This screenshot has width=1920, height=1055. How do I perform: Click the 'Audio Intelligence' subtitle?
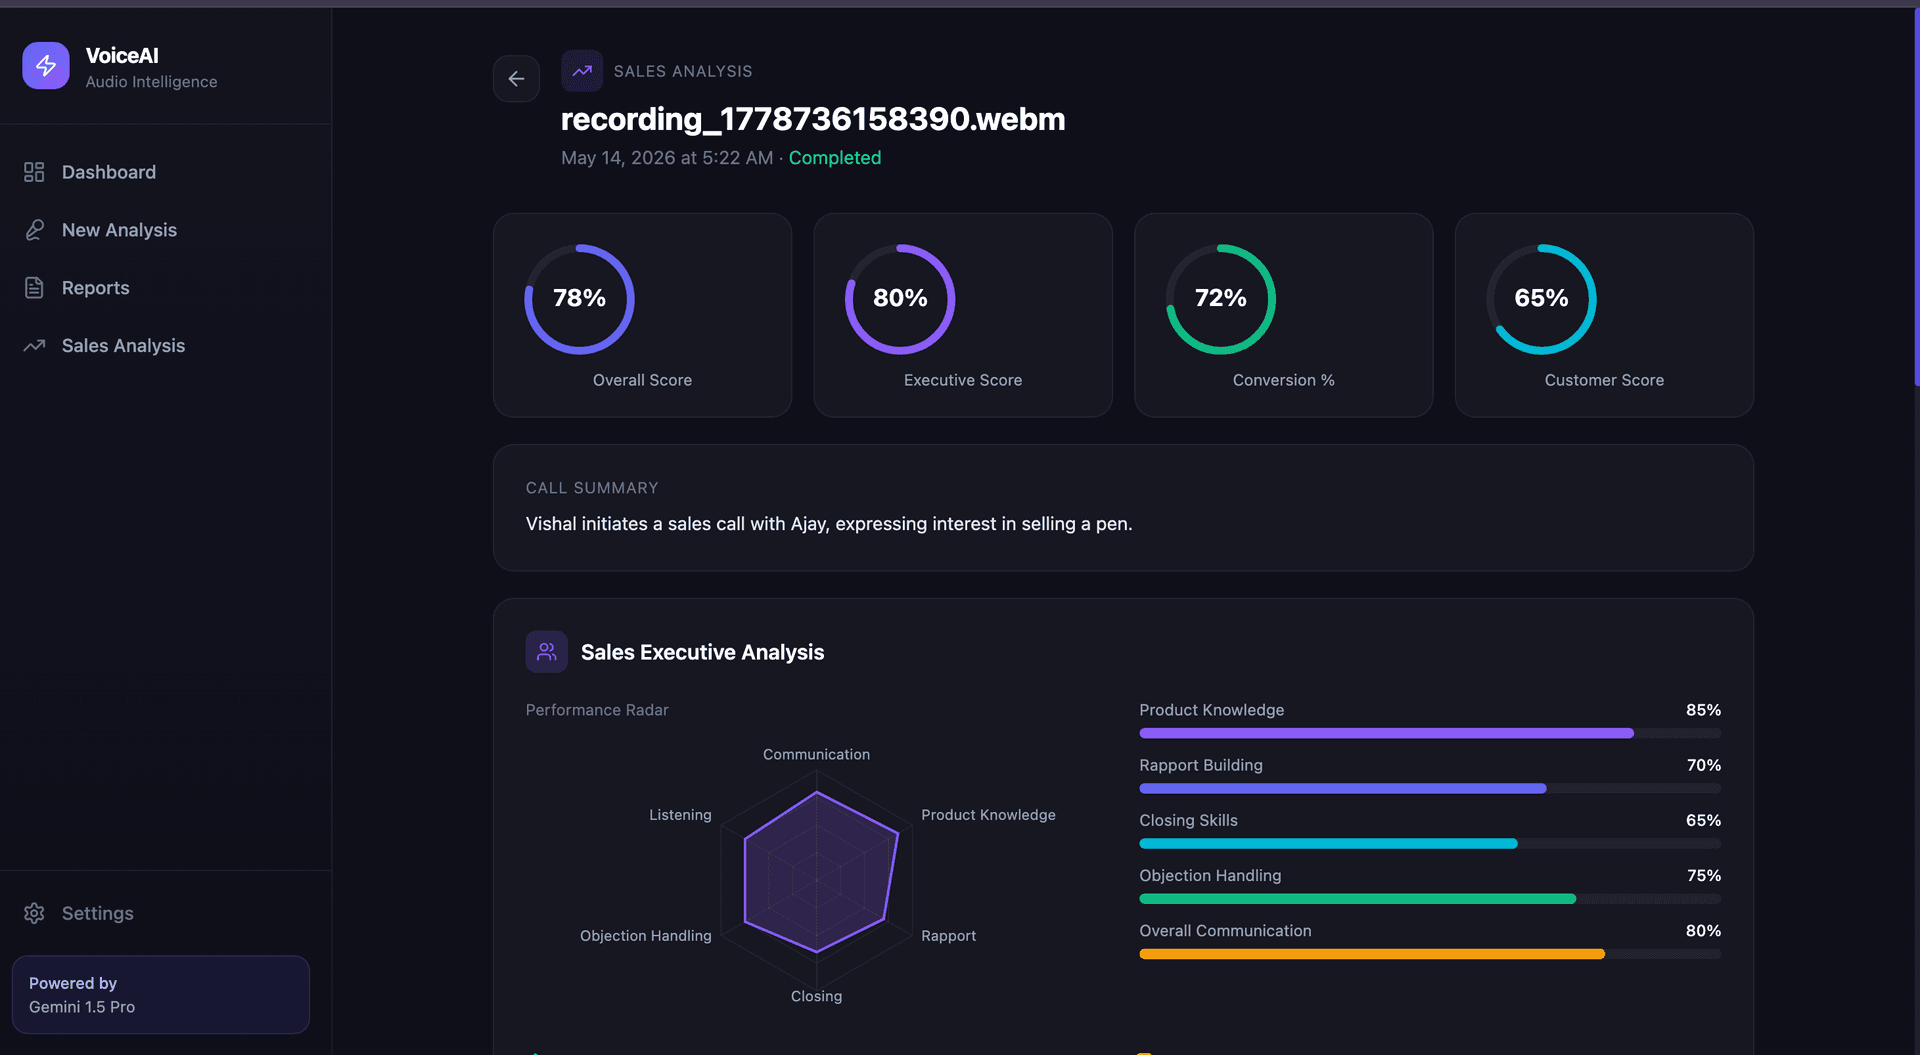tap(151, 82)
